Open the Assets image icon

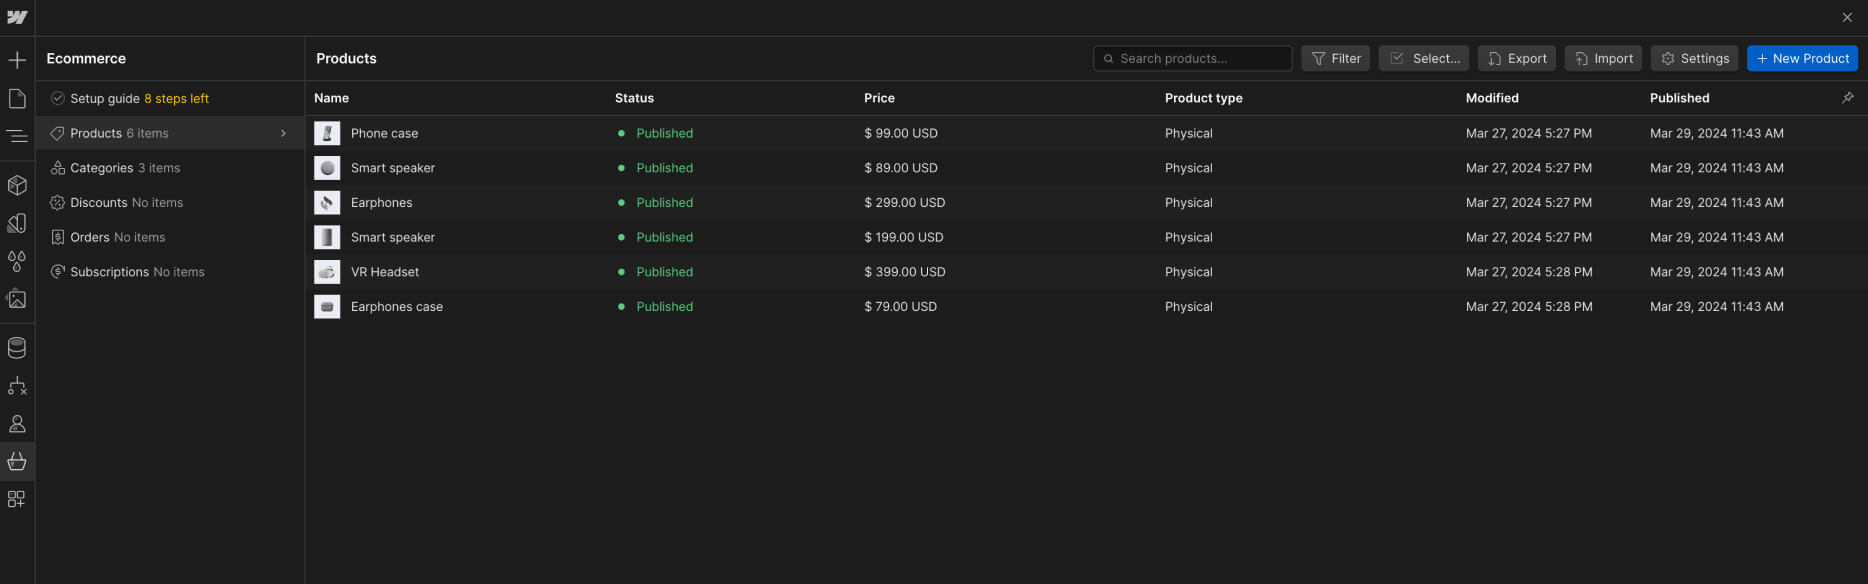(17, 299)
